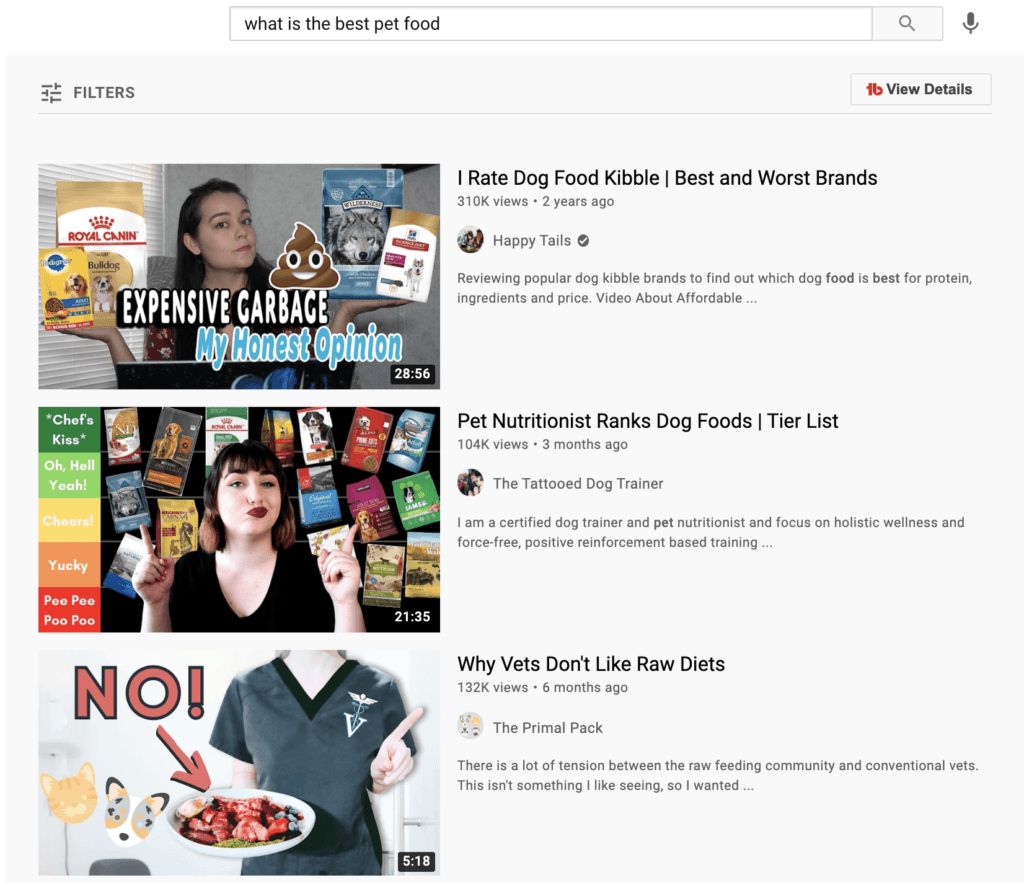Open The Tattooed Dog Trainer channel avatar
Viewport: 1024px width, 883px height.
[x=470, y=483]
